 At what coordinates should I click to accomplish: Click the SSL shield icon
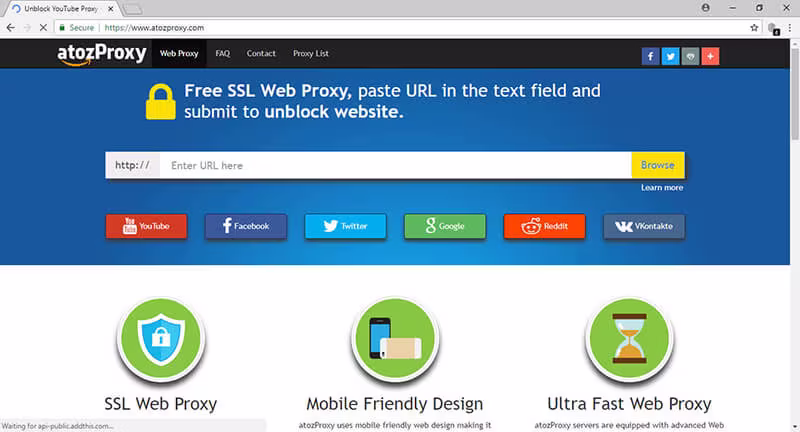161,338
